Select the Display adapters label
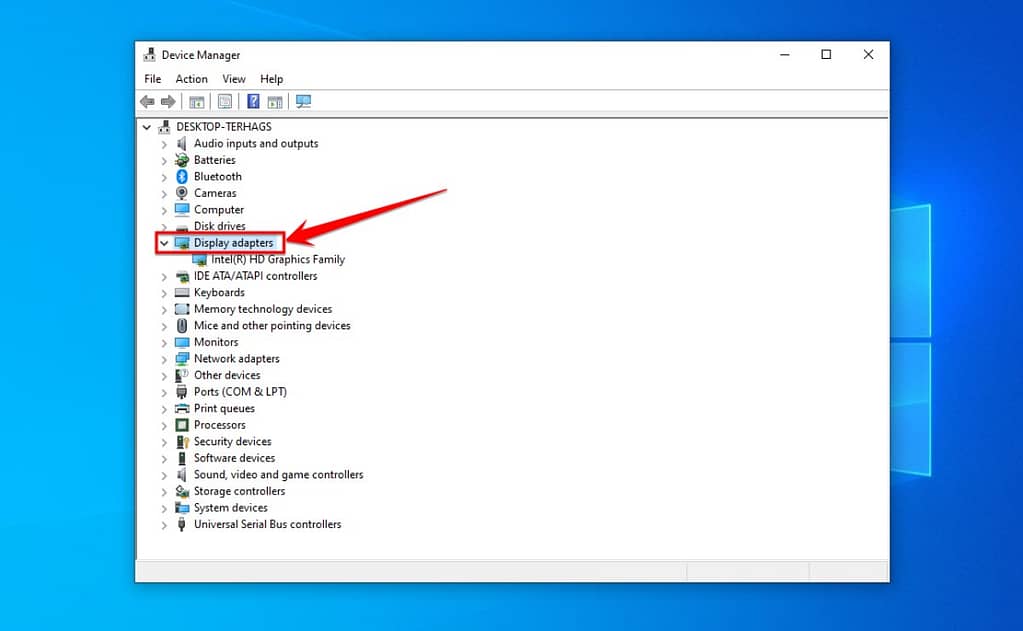The image size is (1023, 631). pyautogui.click(x=234, y=243)
